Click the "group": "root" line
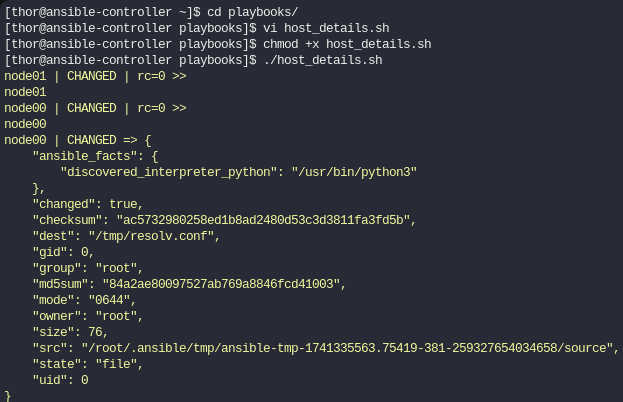Viewport: 623px width, 402px height. pos(87,268)
